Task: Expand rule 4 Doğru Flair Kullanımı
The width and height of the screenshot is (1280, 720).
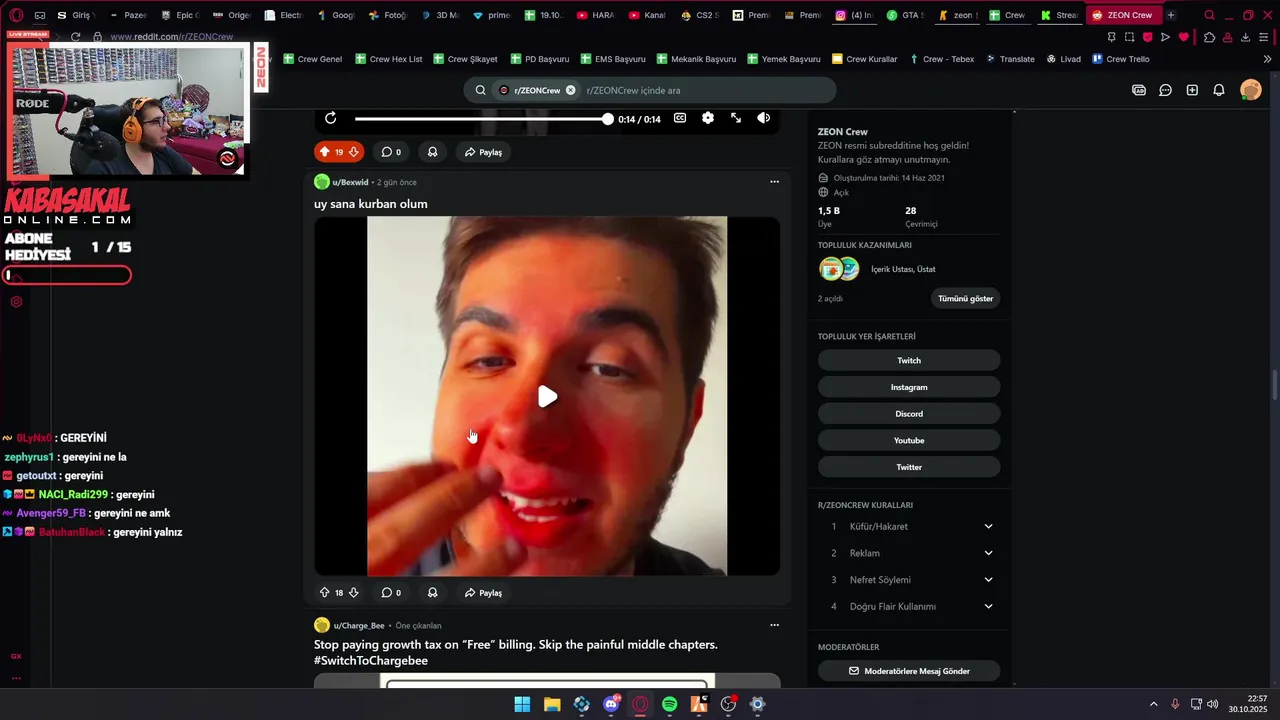Action: click(909, 606)
